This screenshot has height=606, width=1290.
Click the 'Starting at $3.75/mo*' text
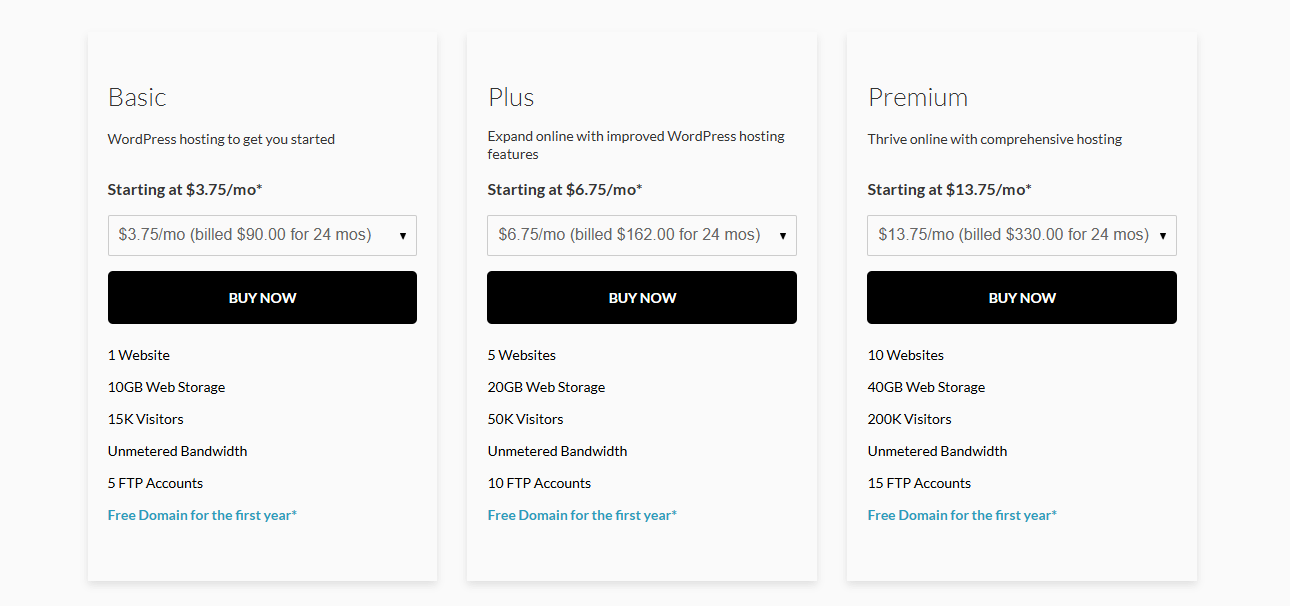(185, 189)
